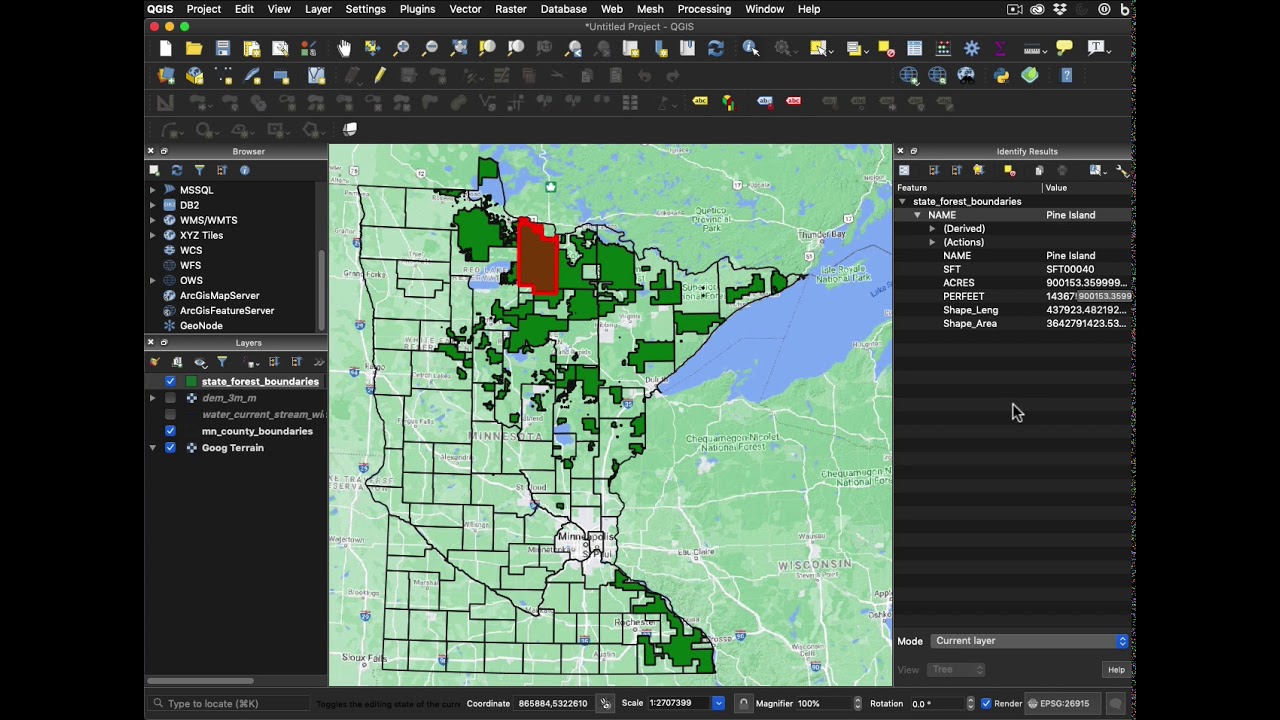Screen dimensions: 1280x720
Task: Open layer styling panel brush icon in Layers
Action: pos(155,362)
